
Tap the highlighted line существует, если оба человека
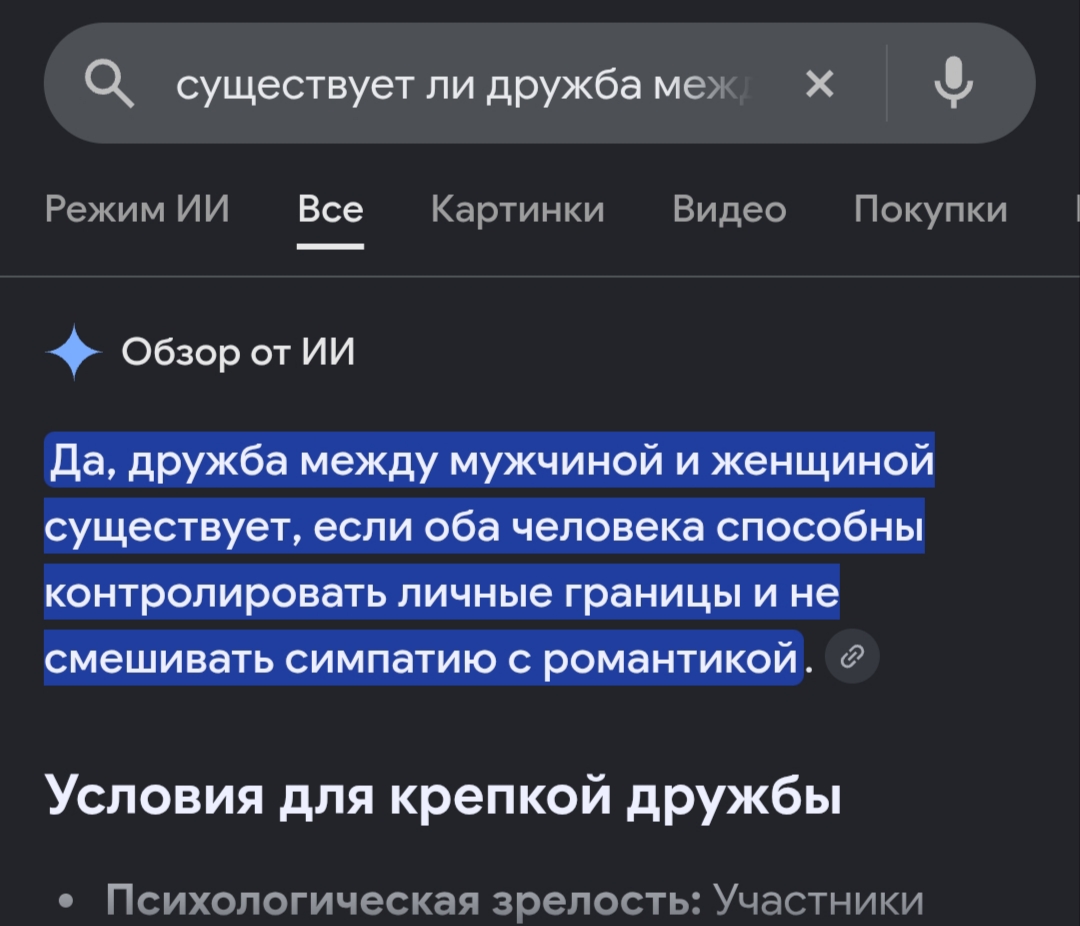[484, 526]
